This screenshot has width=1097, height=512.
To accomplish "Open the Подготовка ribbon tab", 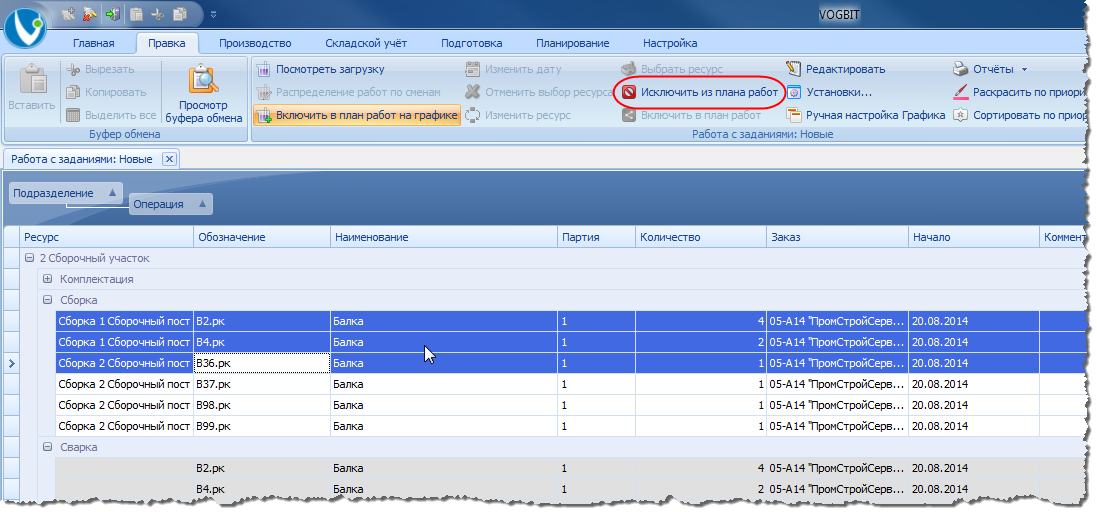I will [x=472, y=43].
